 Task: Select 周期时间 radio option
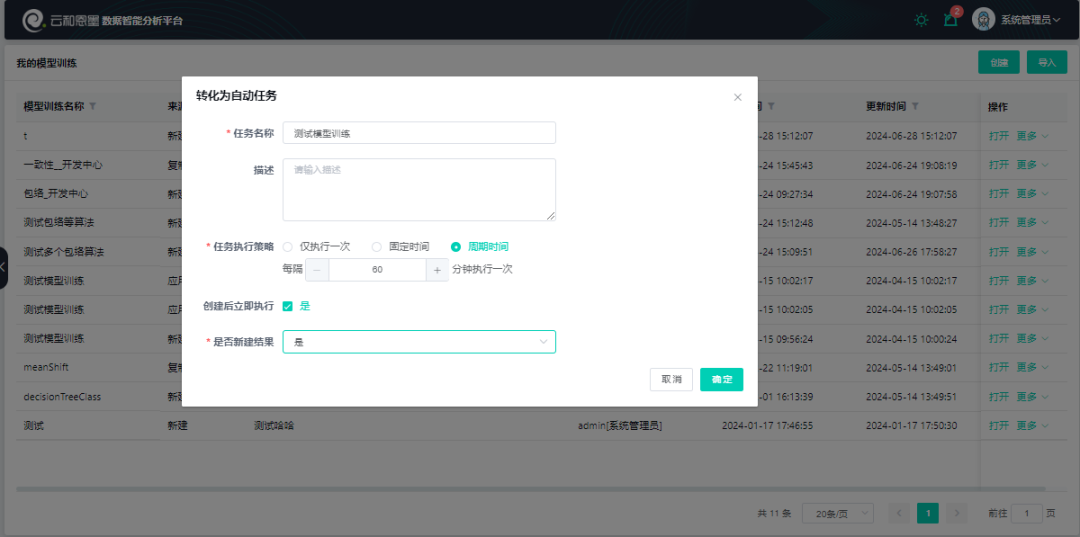pos(480,246)
